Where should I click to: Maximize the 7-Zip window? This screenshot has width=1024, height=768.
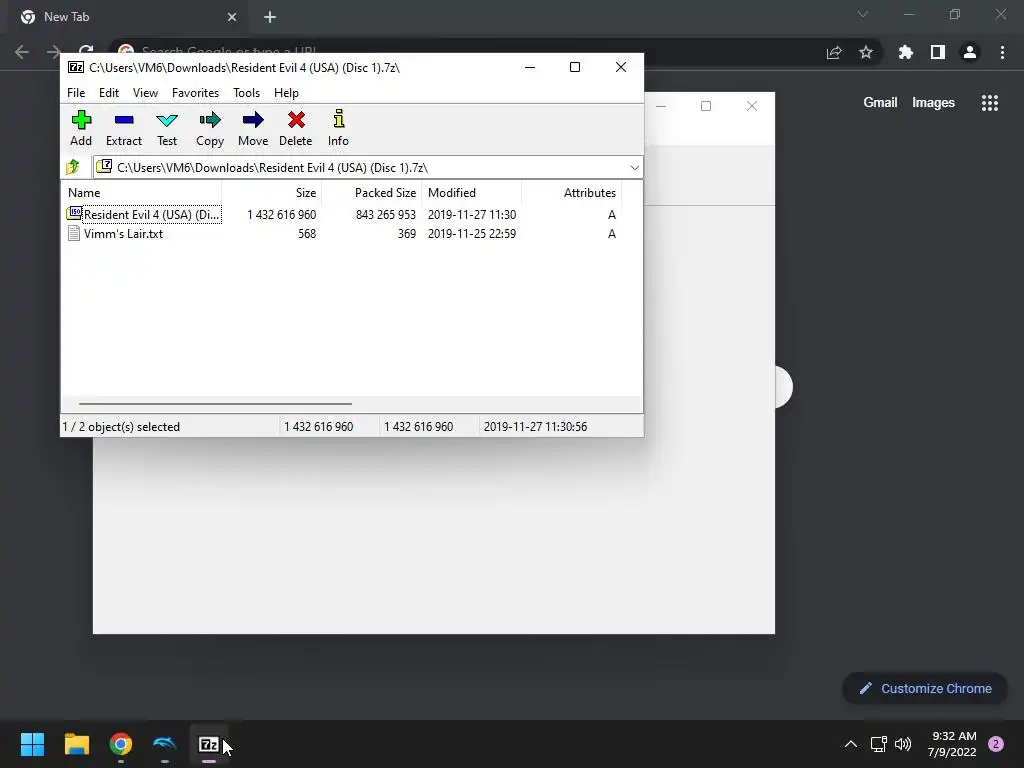click(575, 67)
